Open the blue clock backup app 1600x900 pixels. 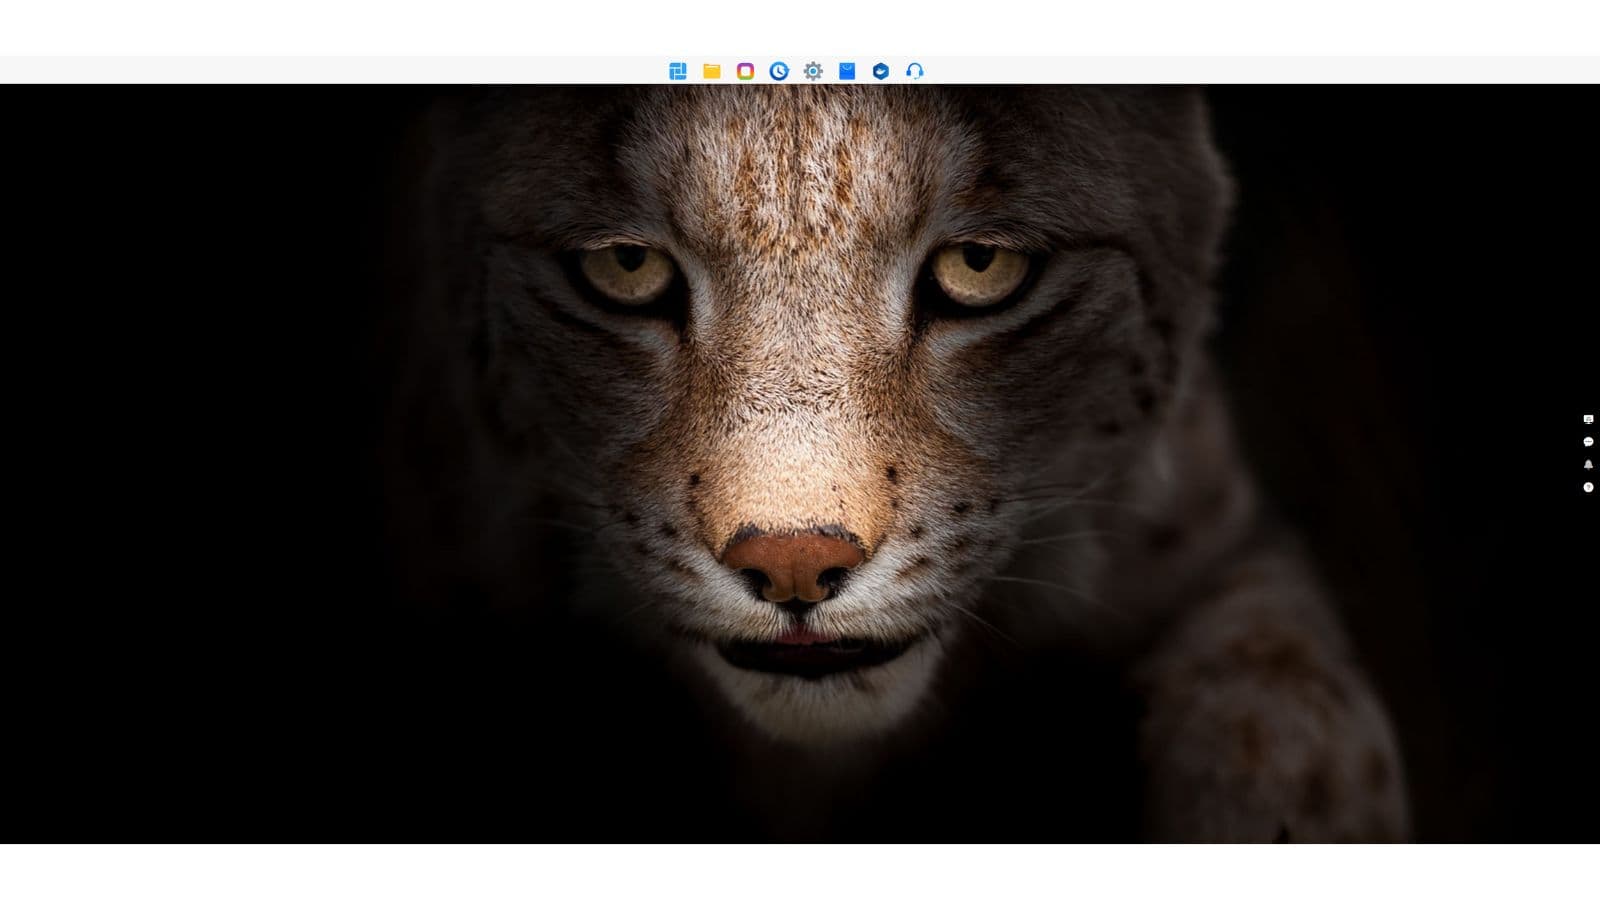[x=779, y=71]
